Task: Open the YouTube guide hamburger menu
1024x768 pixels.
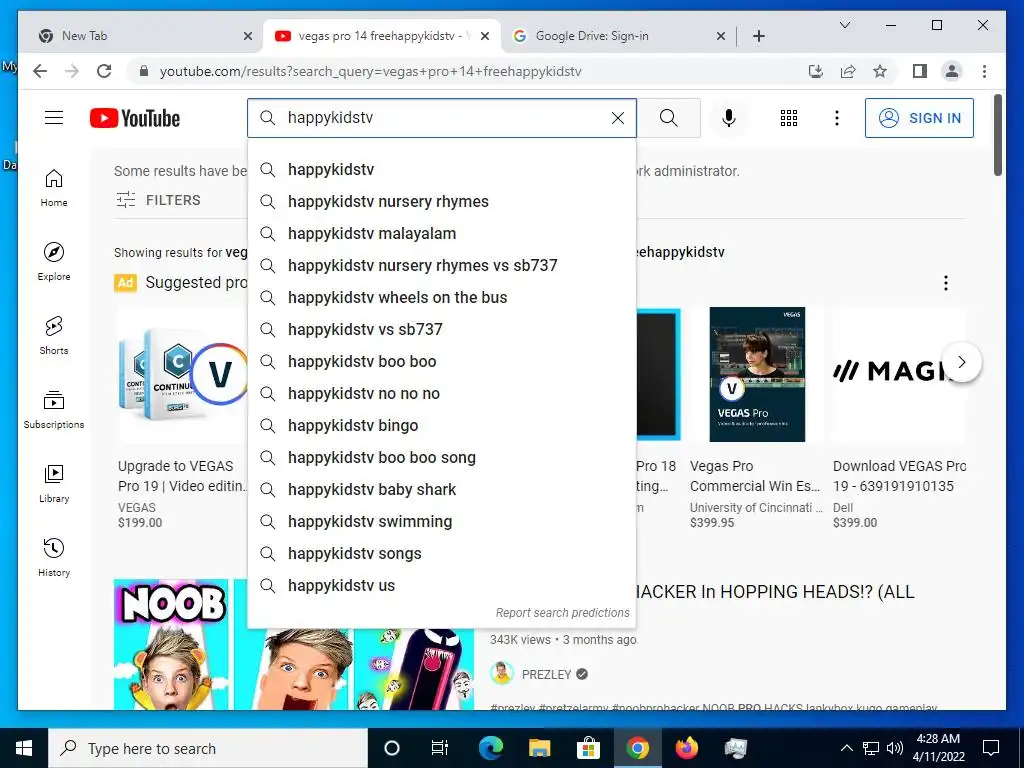Action: [x=54, y=118]
